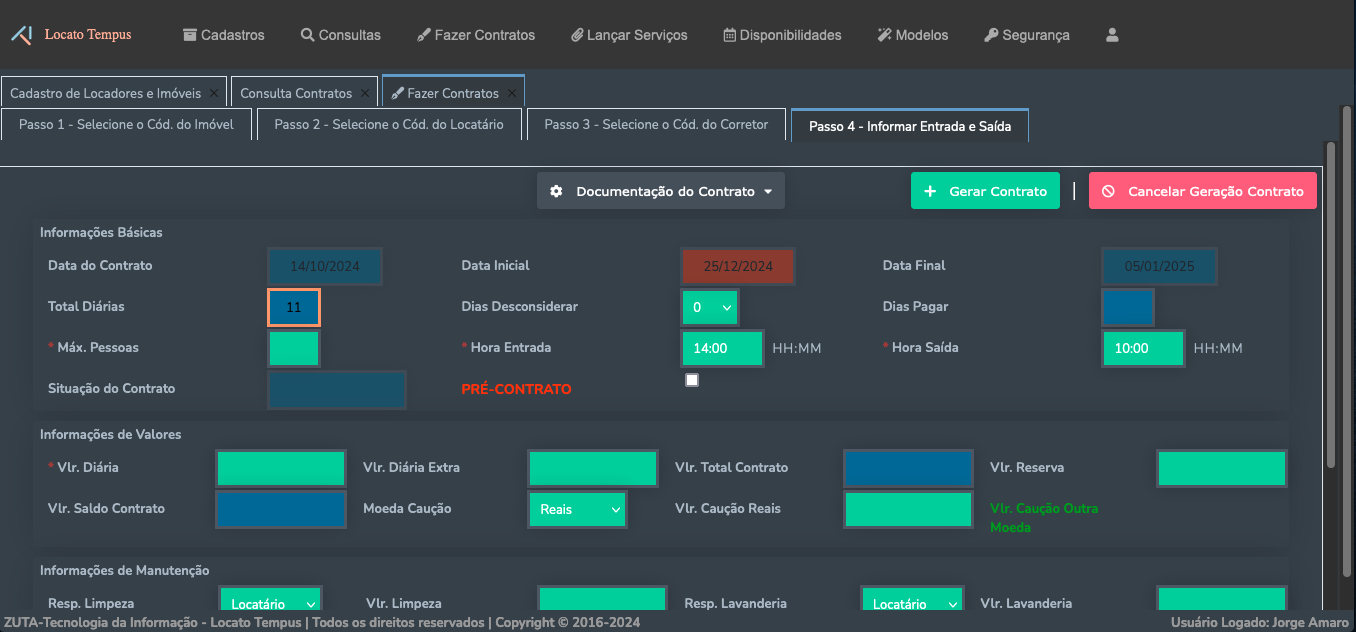Viewport: 1356px width, 632px height.
Task: Open the Moeda Caução Reais dropdown
Action: click(577, 509)
